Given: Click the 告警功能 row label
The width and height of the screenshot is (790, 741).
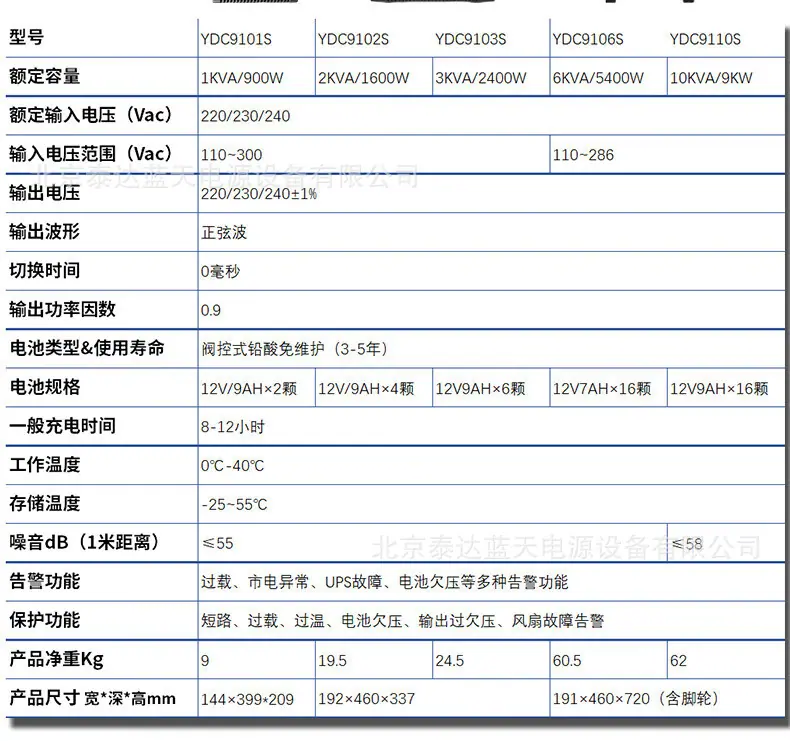Looking at the screenshot, I should [44, 581].
